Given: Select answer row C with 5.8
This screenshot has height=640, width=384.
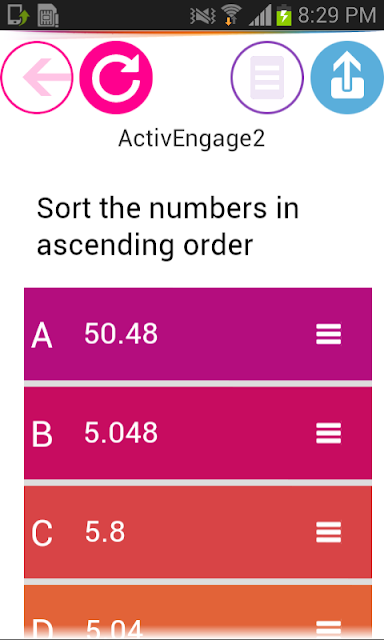Looking at the screenshot, I should coord(198,532).
